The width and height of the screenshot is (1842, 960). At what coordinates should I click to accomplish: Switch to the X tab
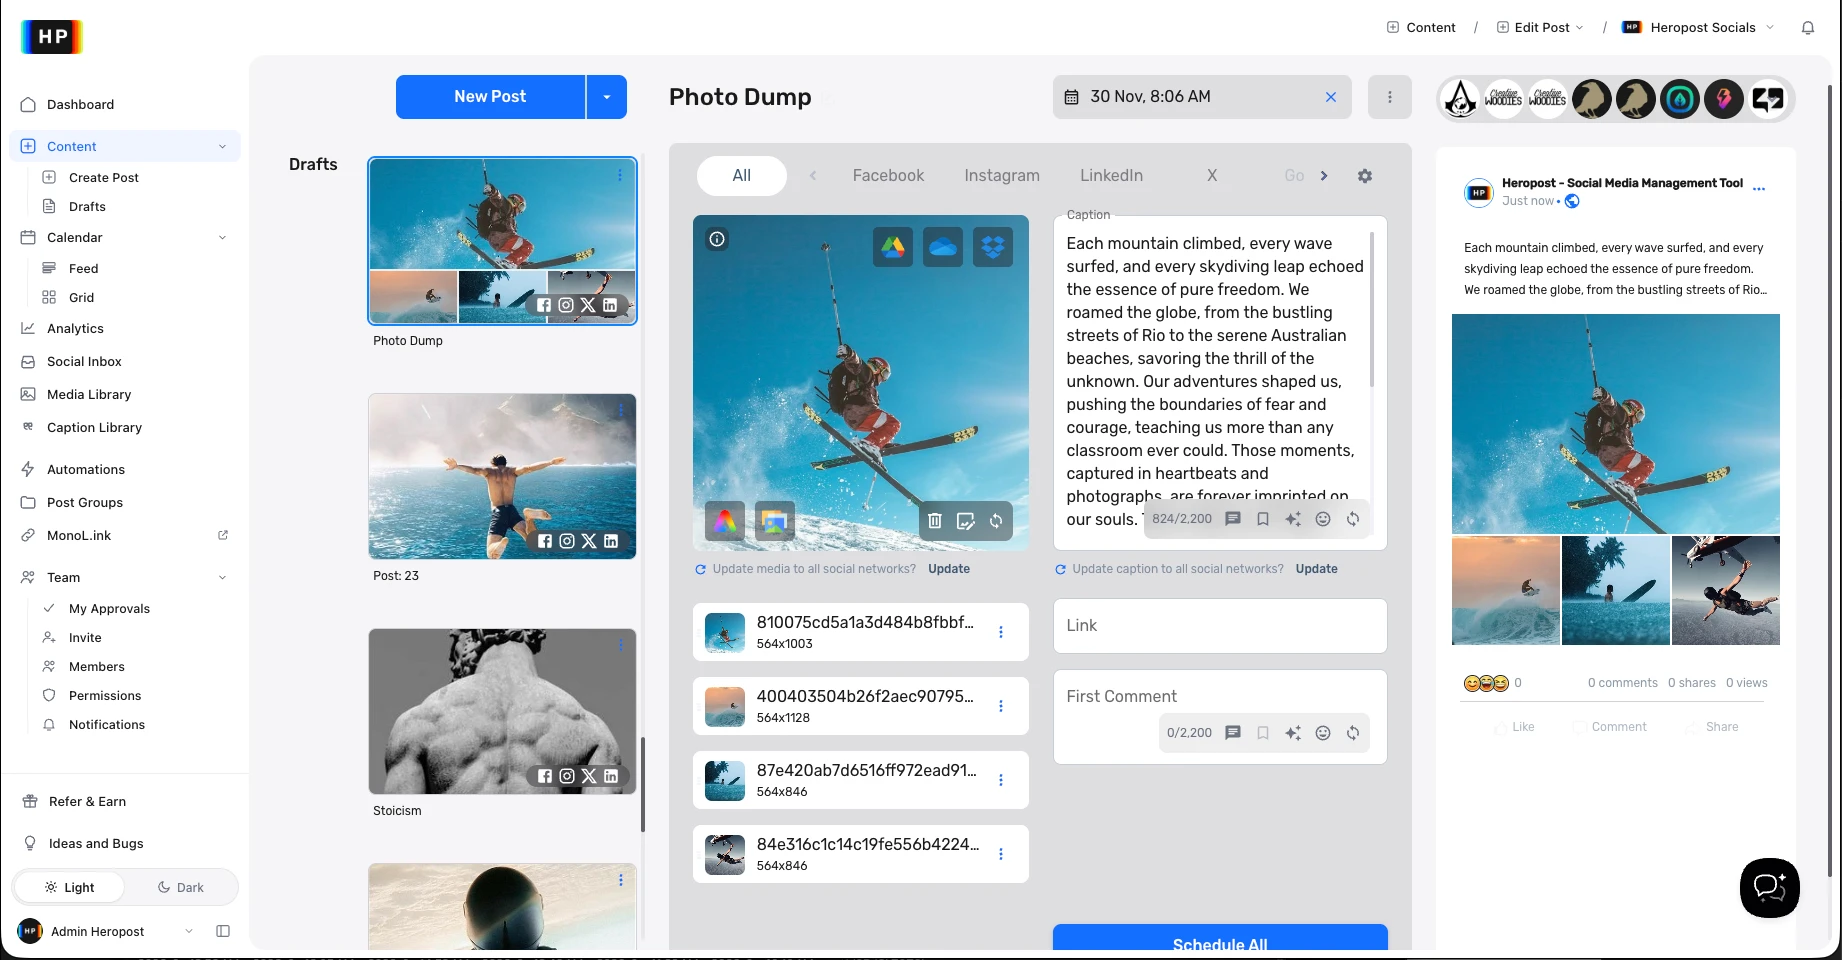(x=1212, y=176)
